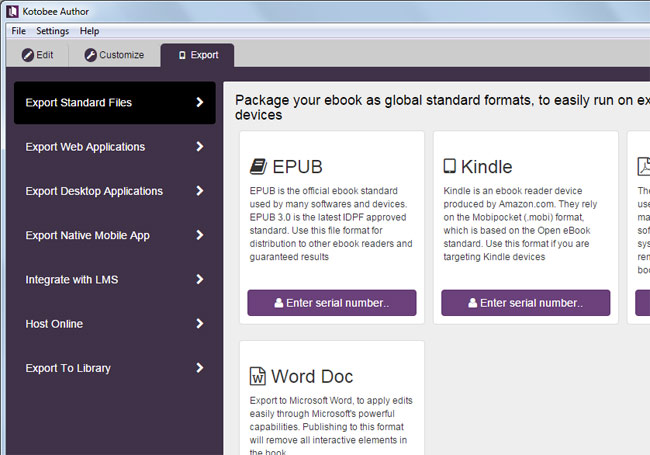Click the Kotobee Author app icon in title bar
The image size is (650, 455).
pos(12,11)
